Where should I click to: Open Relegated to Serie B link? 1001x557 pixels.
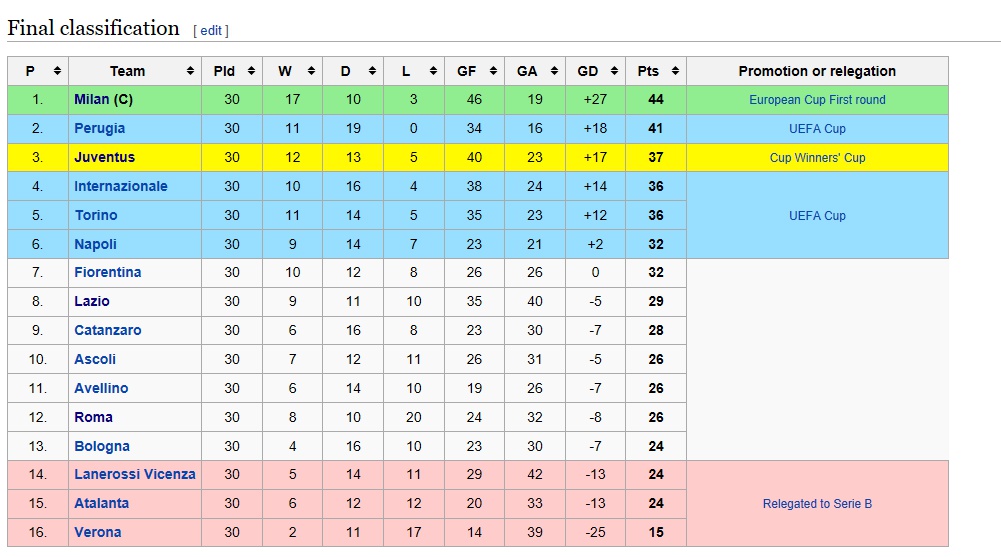click(x=817, y=503)
